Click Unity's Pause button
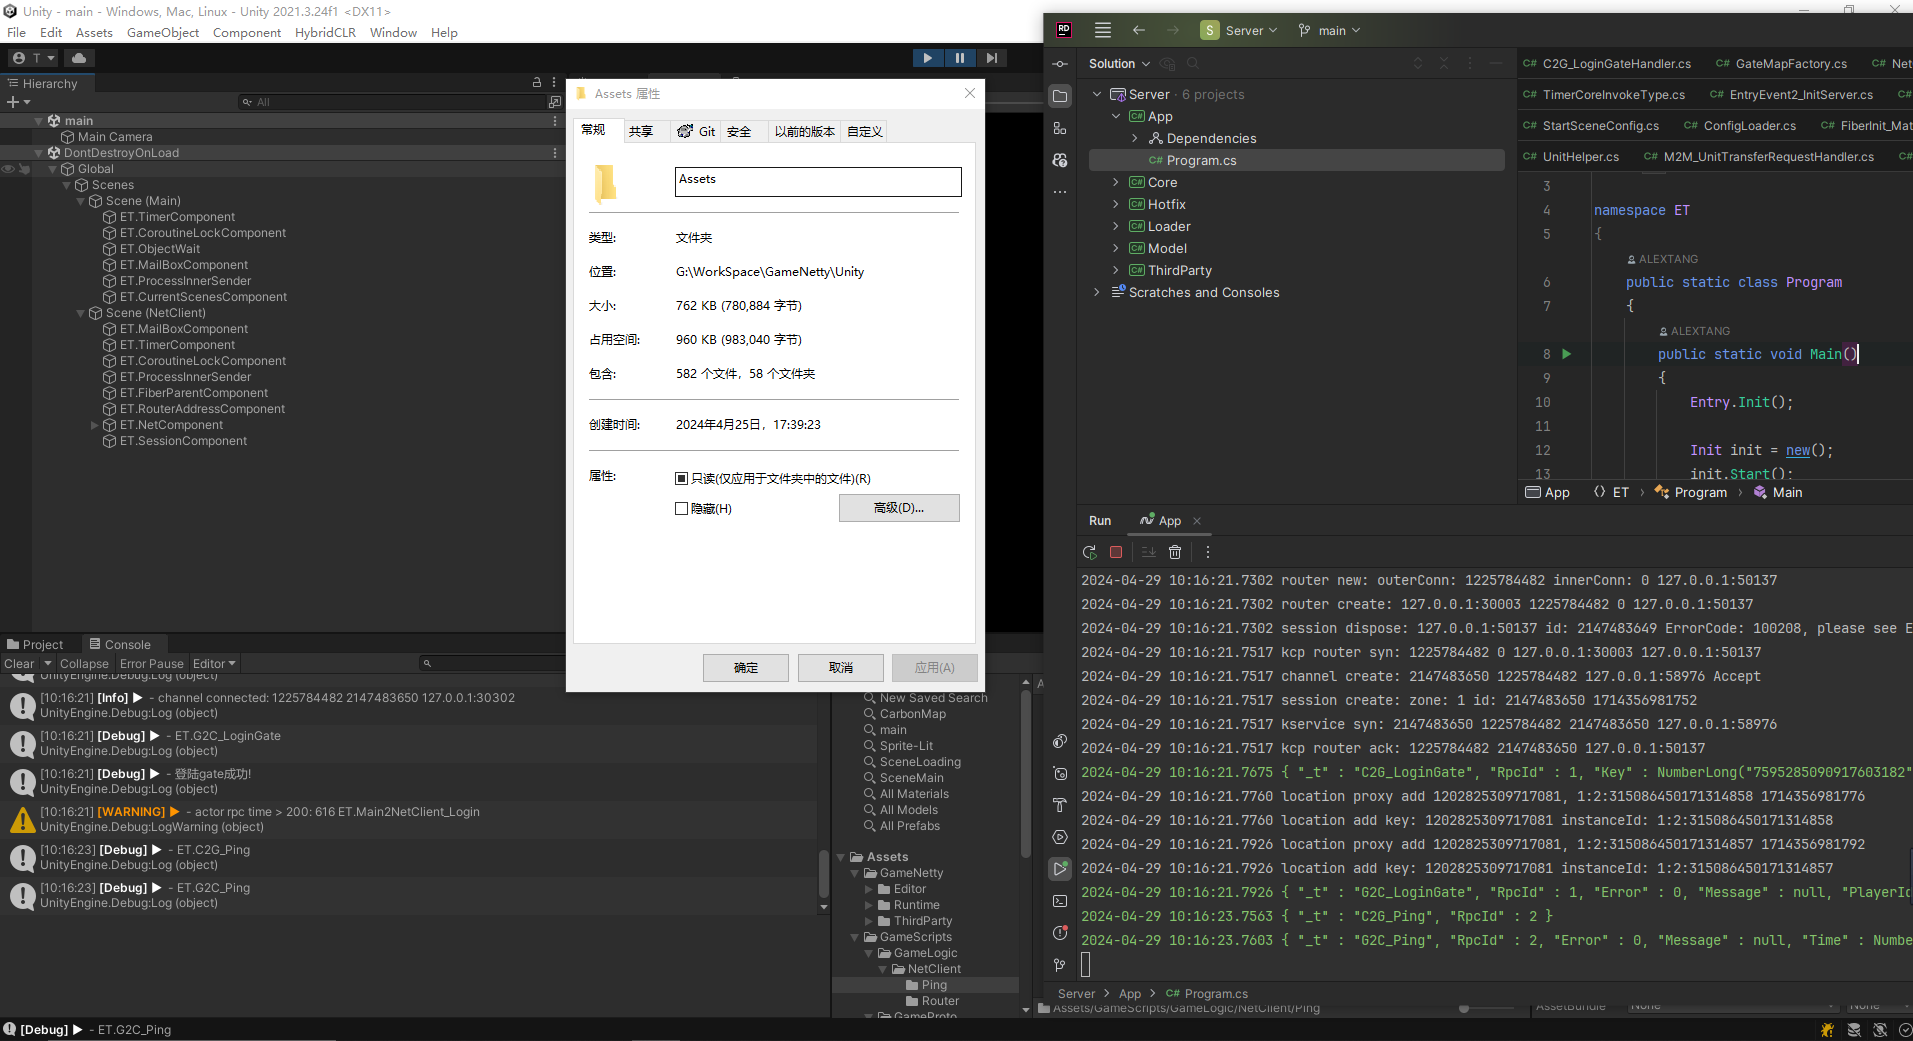The image size is (1913, 1041). 960,58
